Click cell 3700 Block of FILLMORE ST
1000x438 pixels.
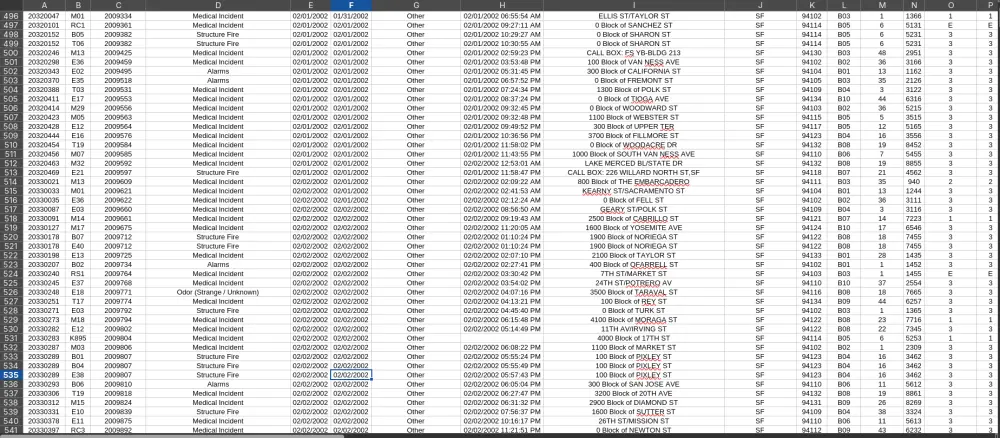[x=634, y=136]
